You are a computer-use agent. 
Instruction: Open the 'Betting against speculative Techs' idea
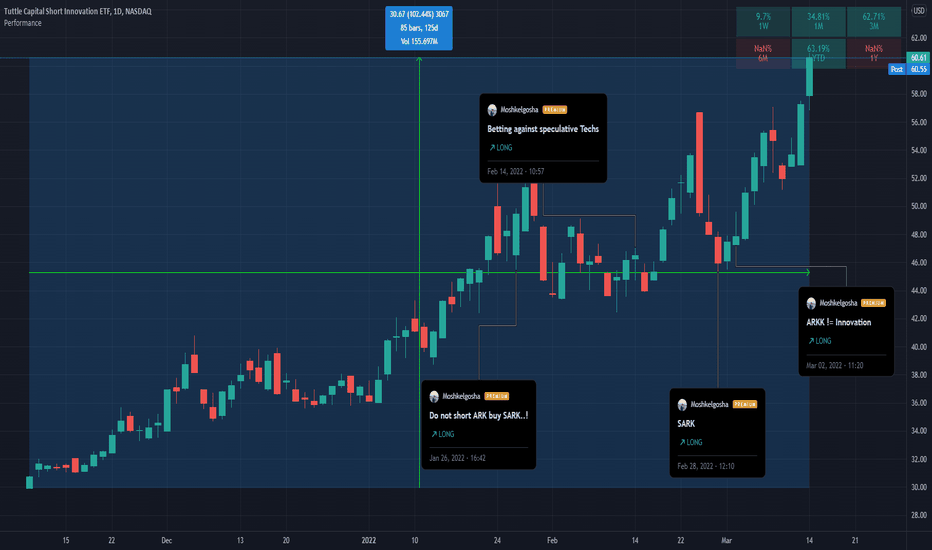tap(543, 129)
